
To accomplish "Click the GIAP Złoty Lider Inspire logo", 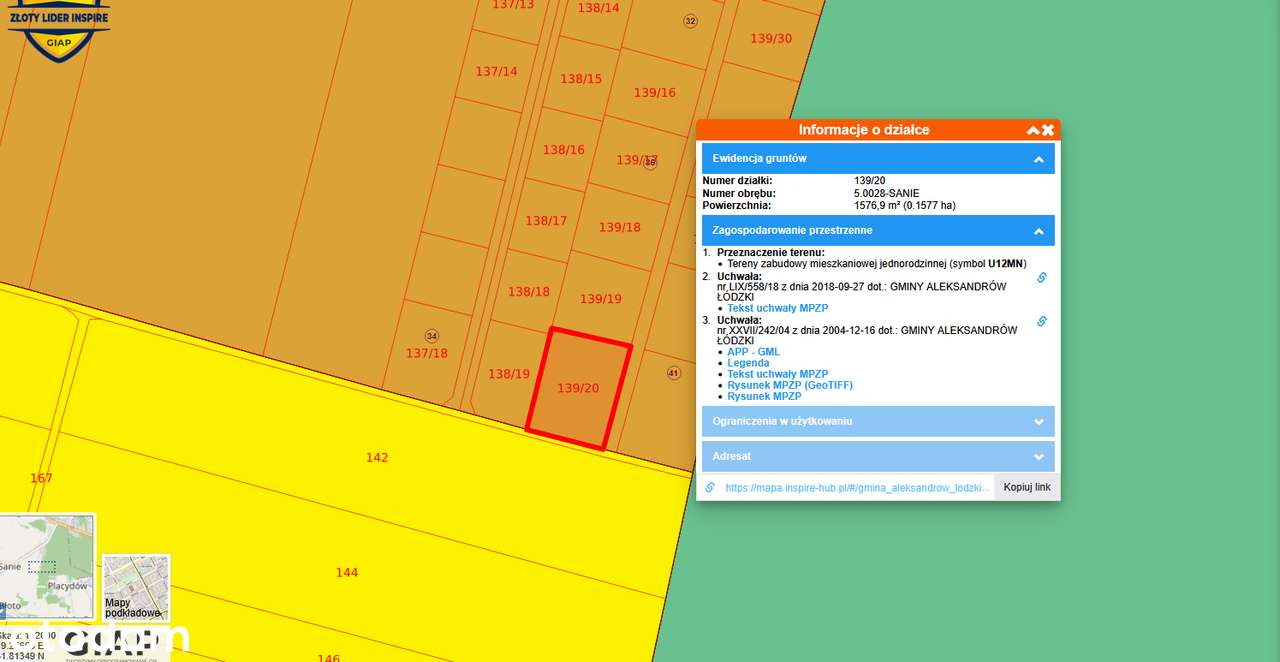I will [x=59, y=30].
